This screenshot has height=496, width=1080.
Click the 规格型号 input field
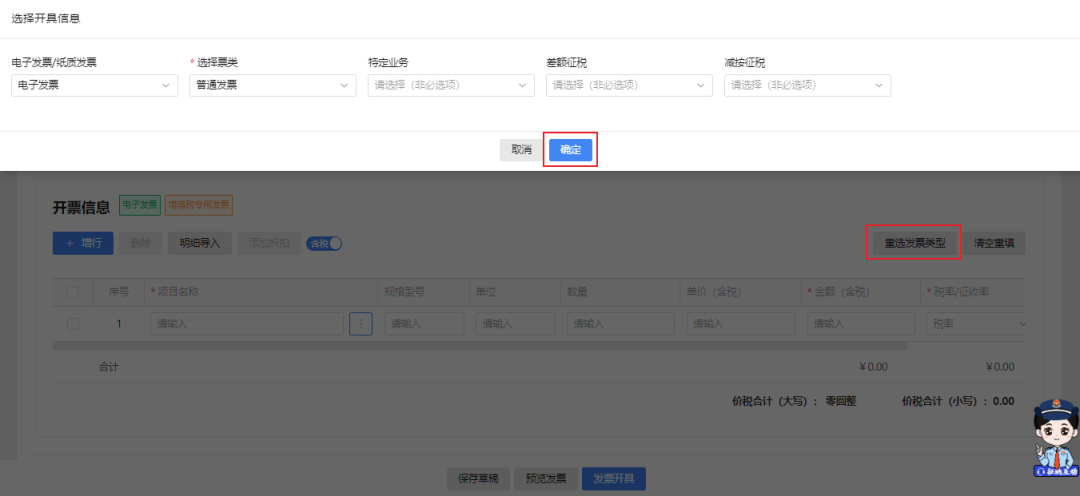tap(424, 324)
